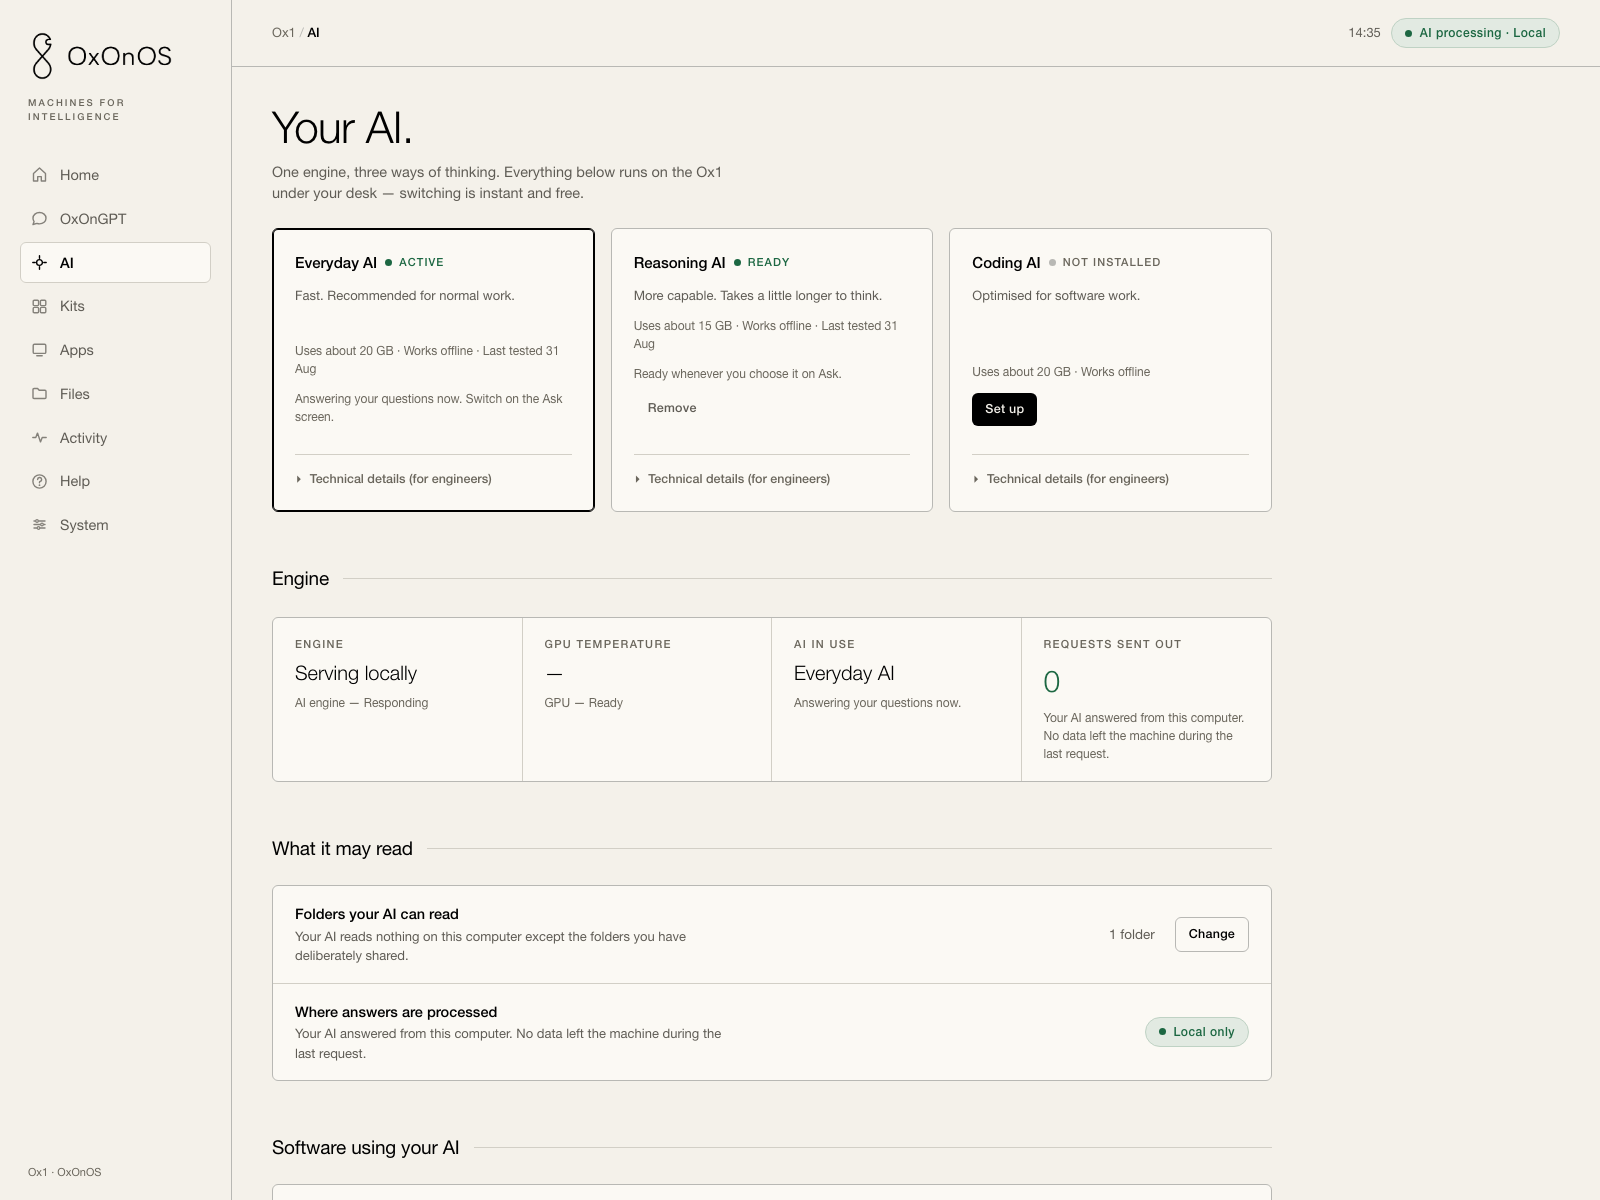The image size is (1600, 1200).
Task: Navigate to Activity
Action: 115,438
